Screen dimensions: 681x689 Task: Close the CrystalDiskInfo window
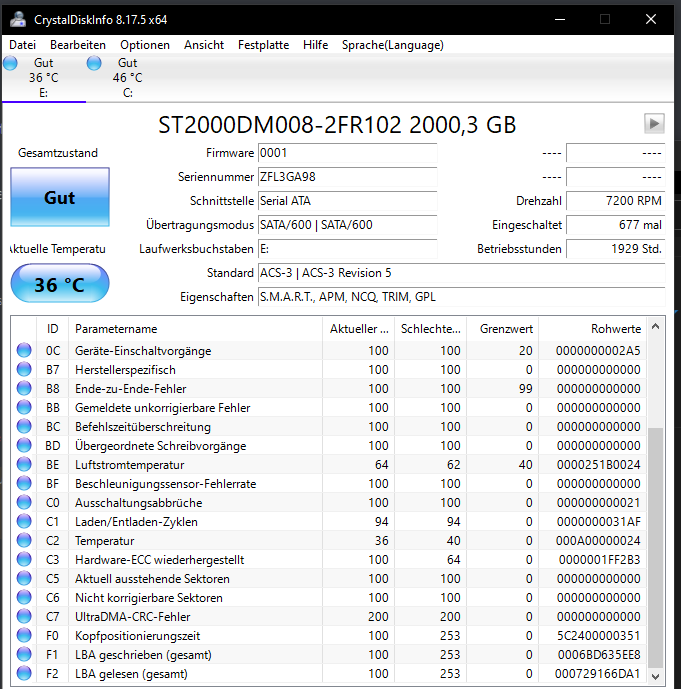pos(651,19)
